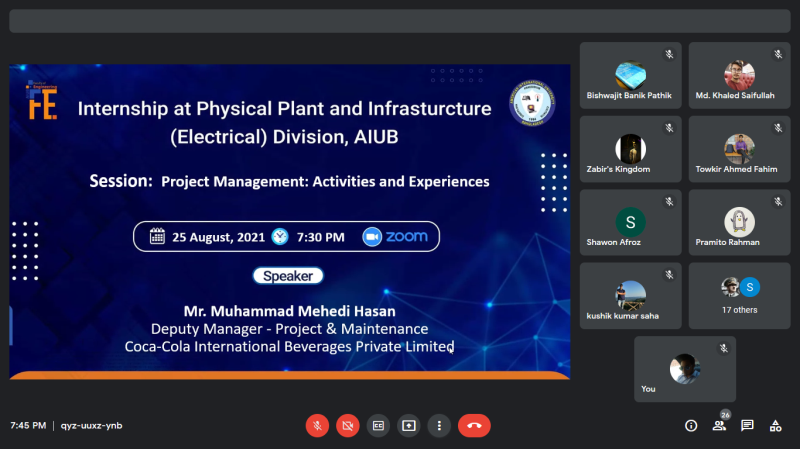Open the Activities panel
The image size is (800, 449).
tap(775, 425)
